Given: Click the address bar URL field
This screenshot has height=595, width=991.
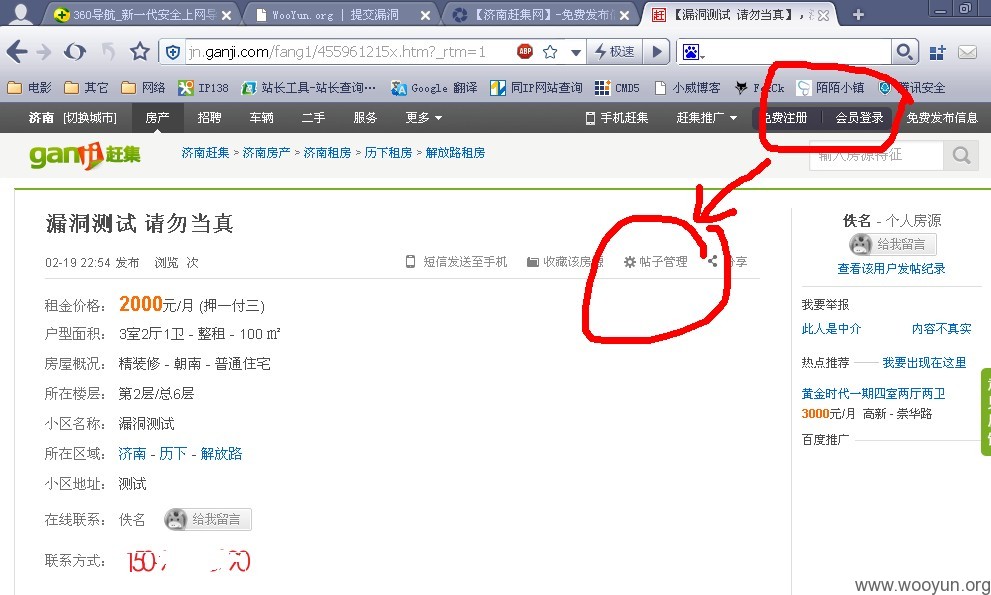Looking at the screenshot, I should 350,52.
